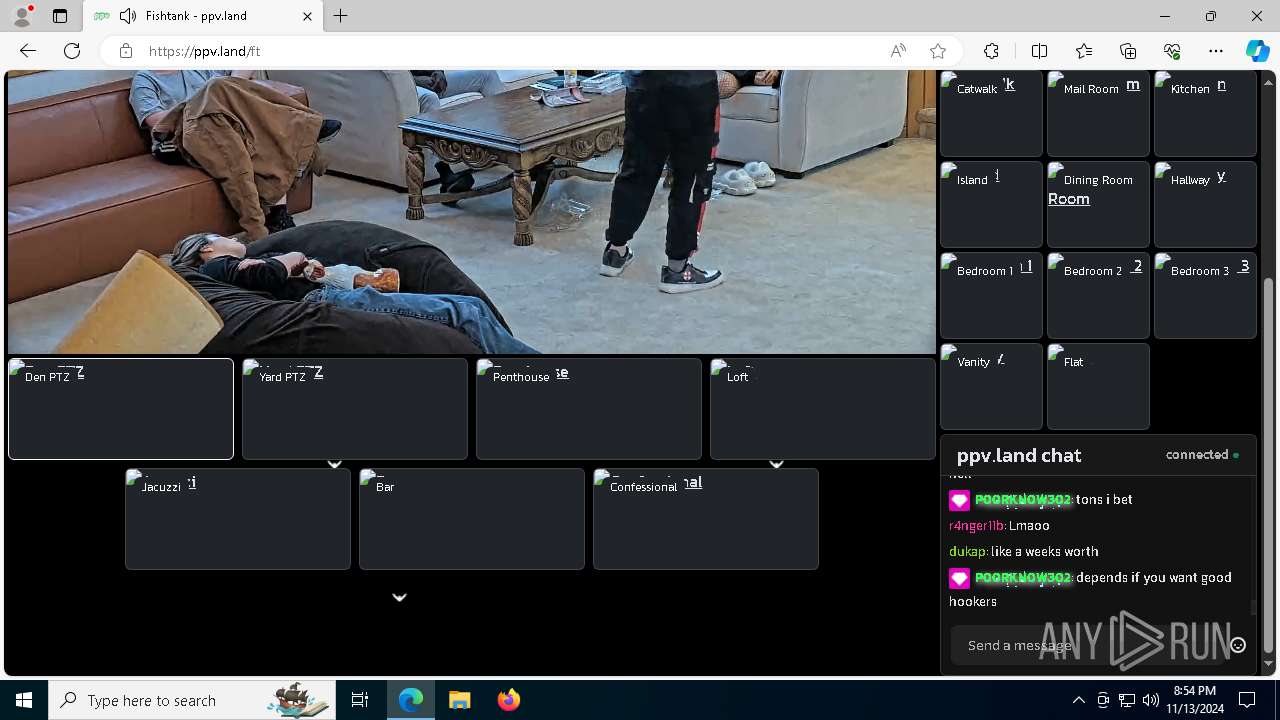The height and width of the screenshot is (720, 1280).
Task: Mute the tab audio speaker icon
Action: (127, 16)
